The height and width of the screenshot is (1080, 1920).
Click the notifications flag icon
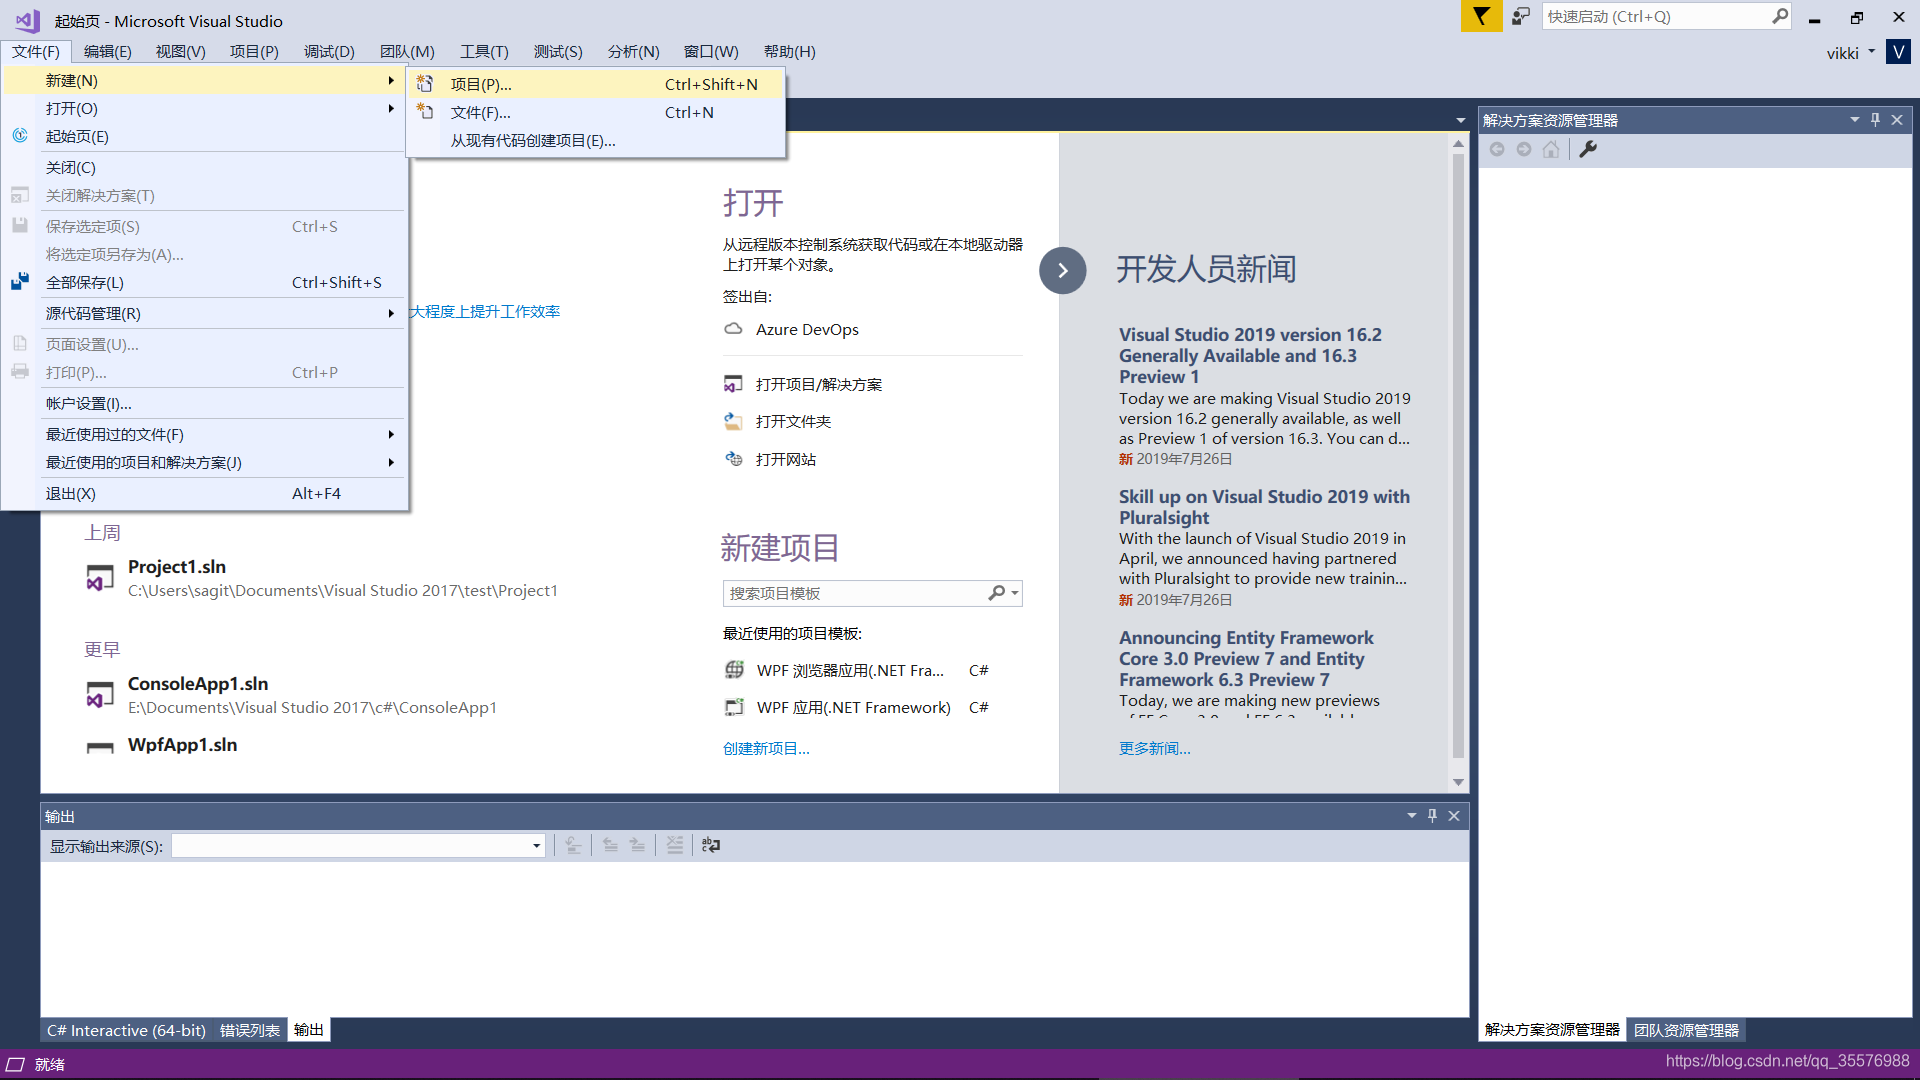(1481, 16)
